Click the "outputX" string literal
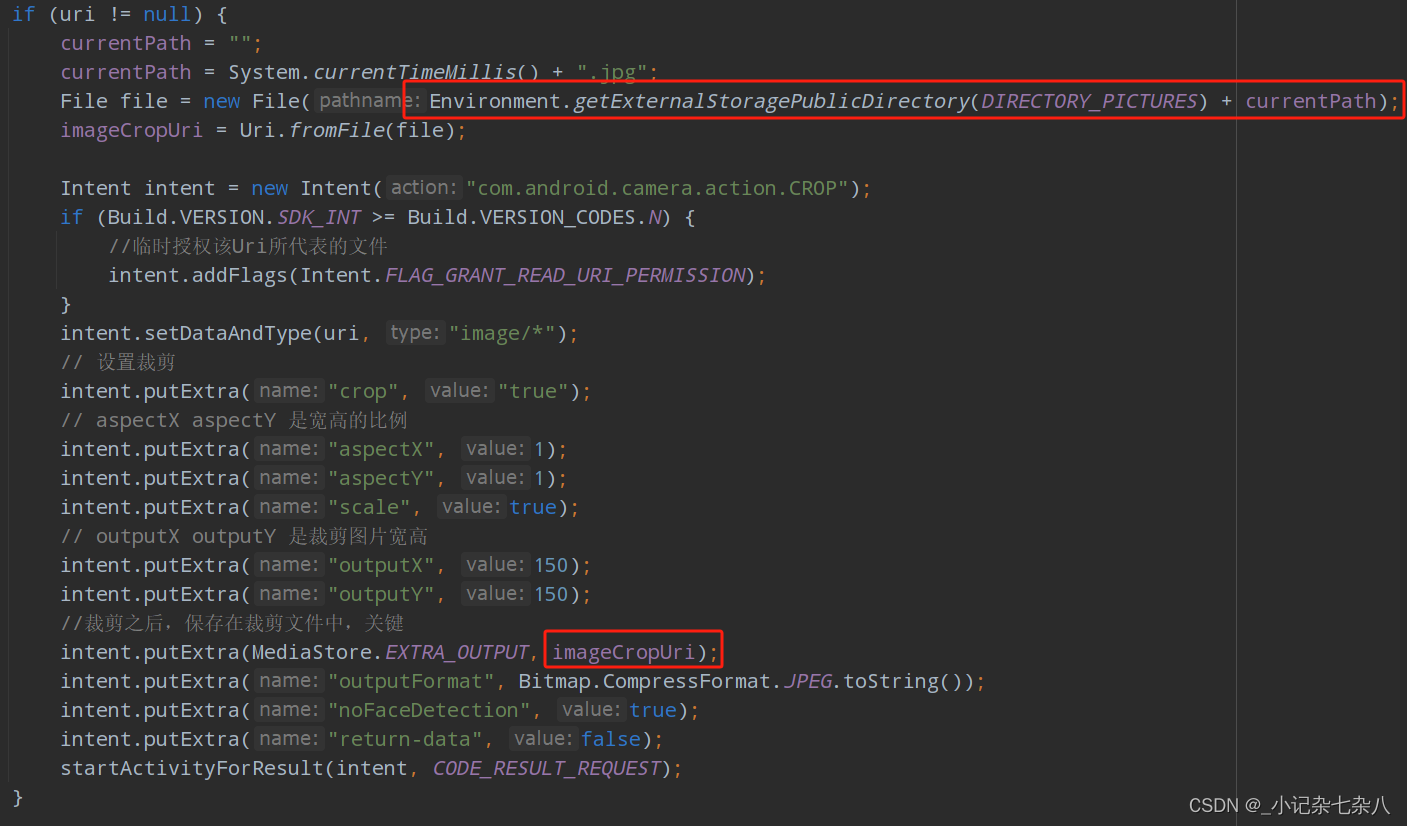The width and height of the screenshot is (1407, 826). [x=381, y=565]
